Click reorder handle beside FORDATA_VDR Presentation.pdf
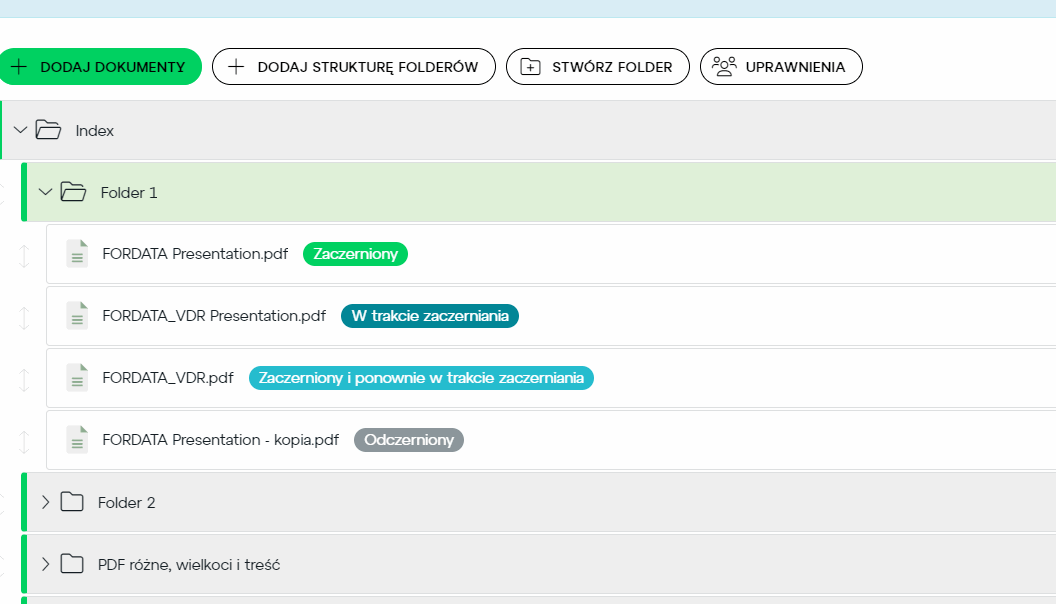The image size is (1056, 604). [24, 318]
